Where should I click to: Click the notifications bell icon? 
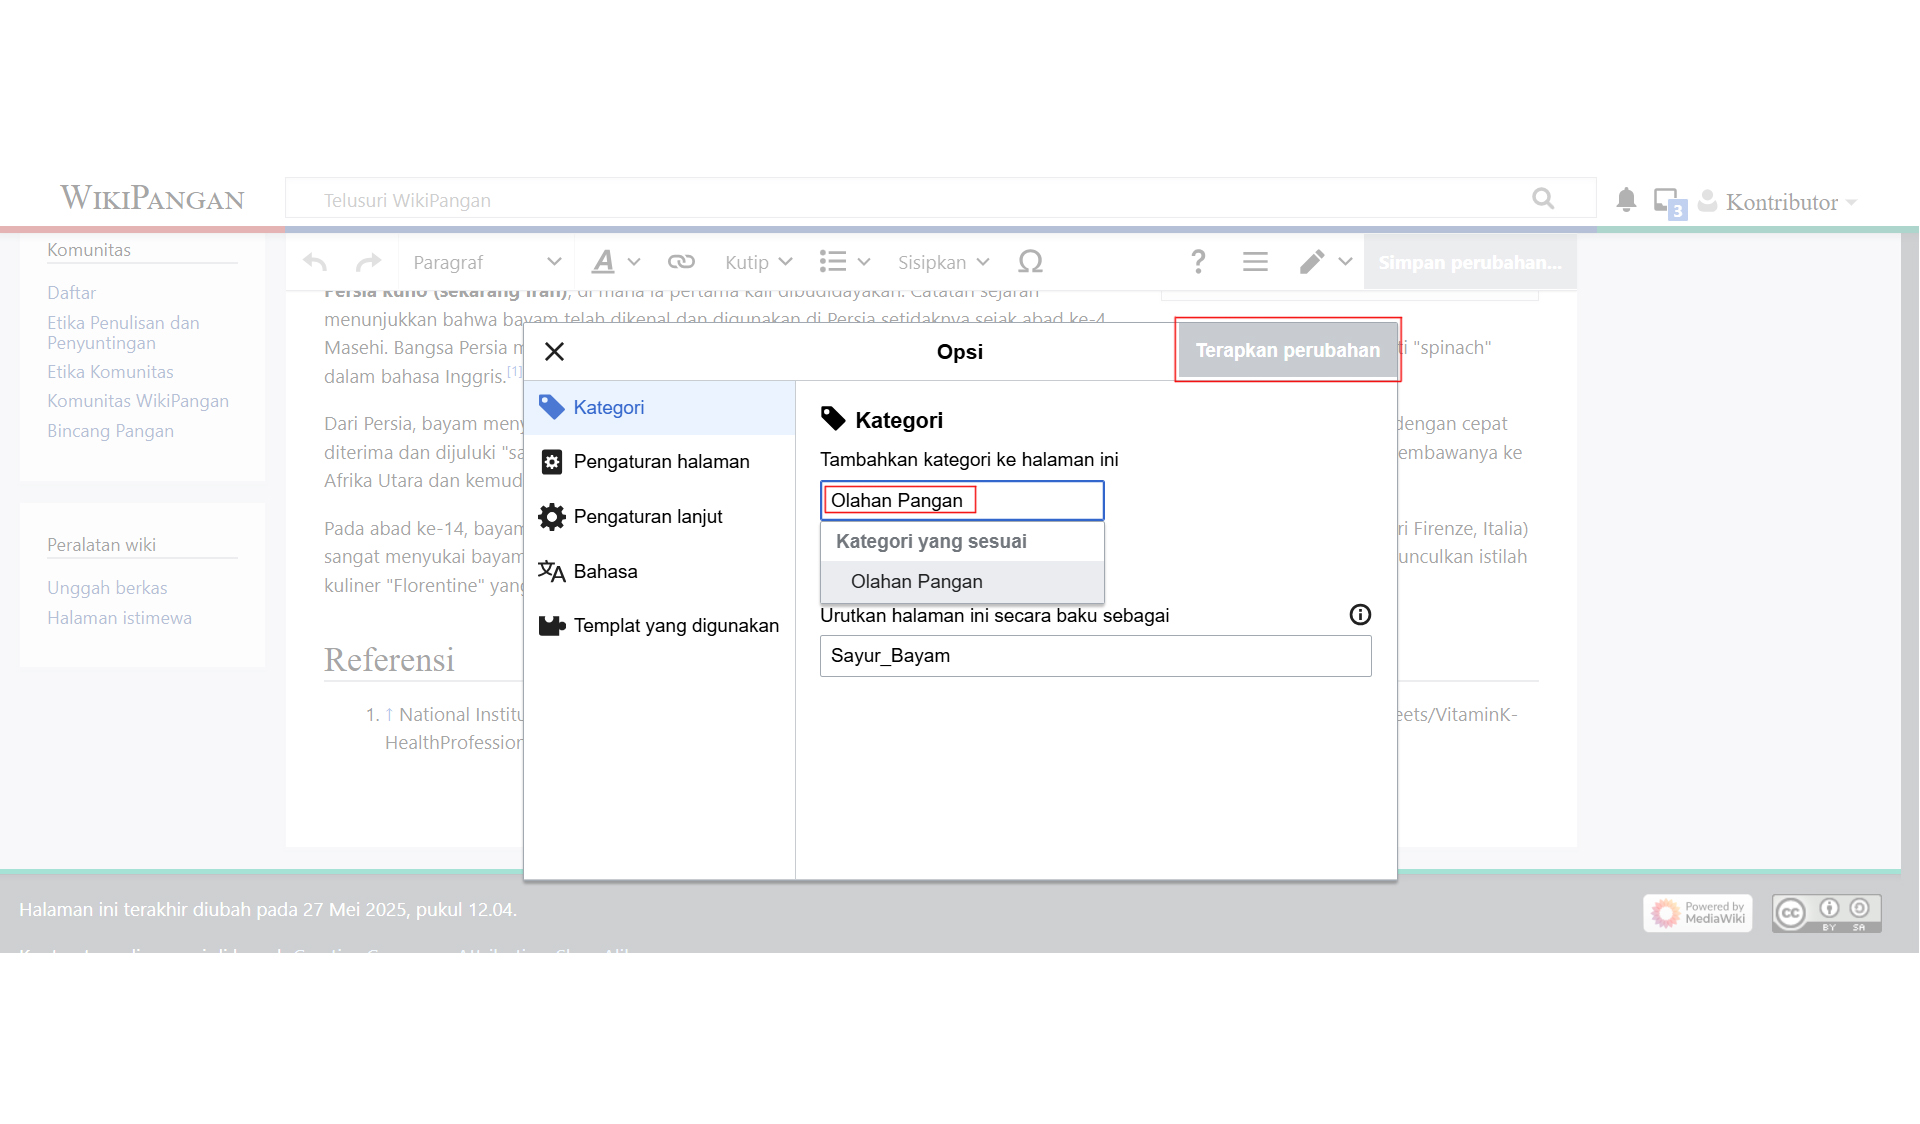pos(1626,200)
